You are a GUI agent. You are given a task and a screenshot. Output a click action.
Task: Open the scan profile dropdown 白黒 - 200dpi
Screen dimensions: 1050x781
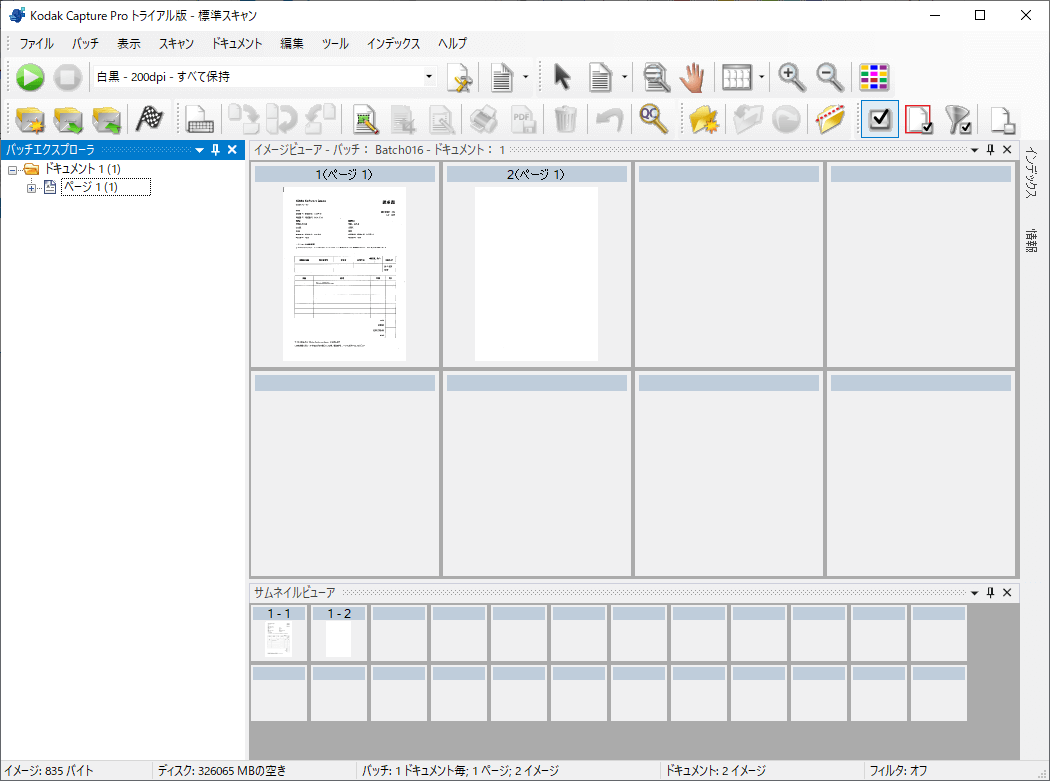tap(429, 77)
